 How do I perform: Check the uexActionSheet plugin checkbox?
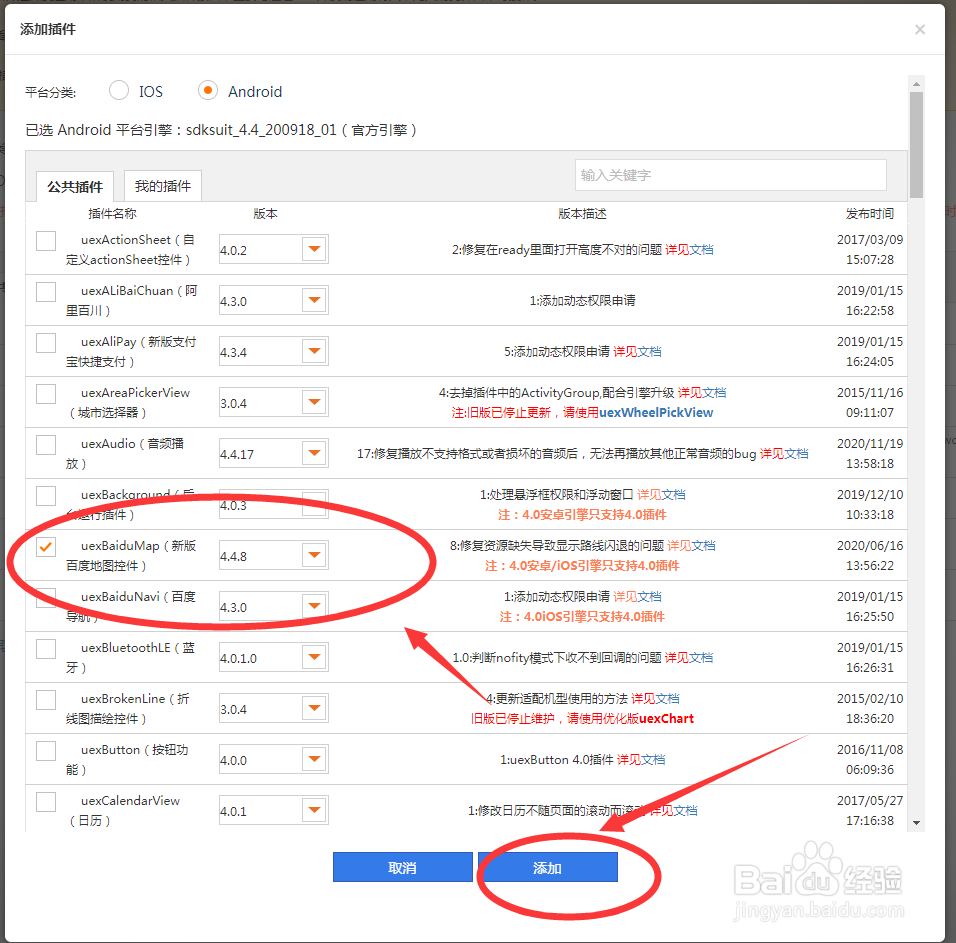(46, 241)
